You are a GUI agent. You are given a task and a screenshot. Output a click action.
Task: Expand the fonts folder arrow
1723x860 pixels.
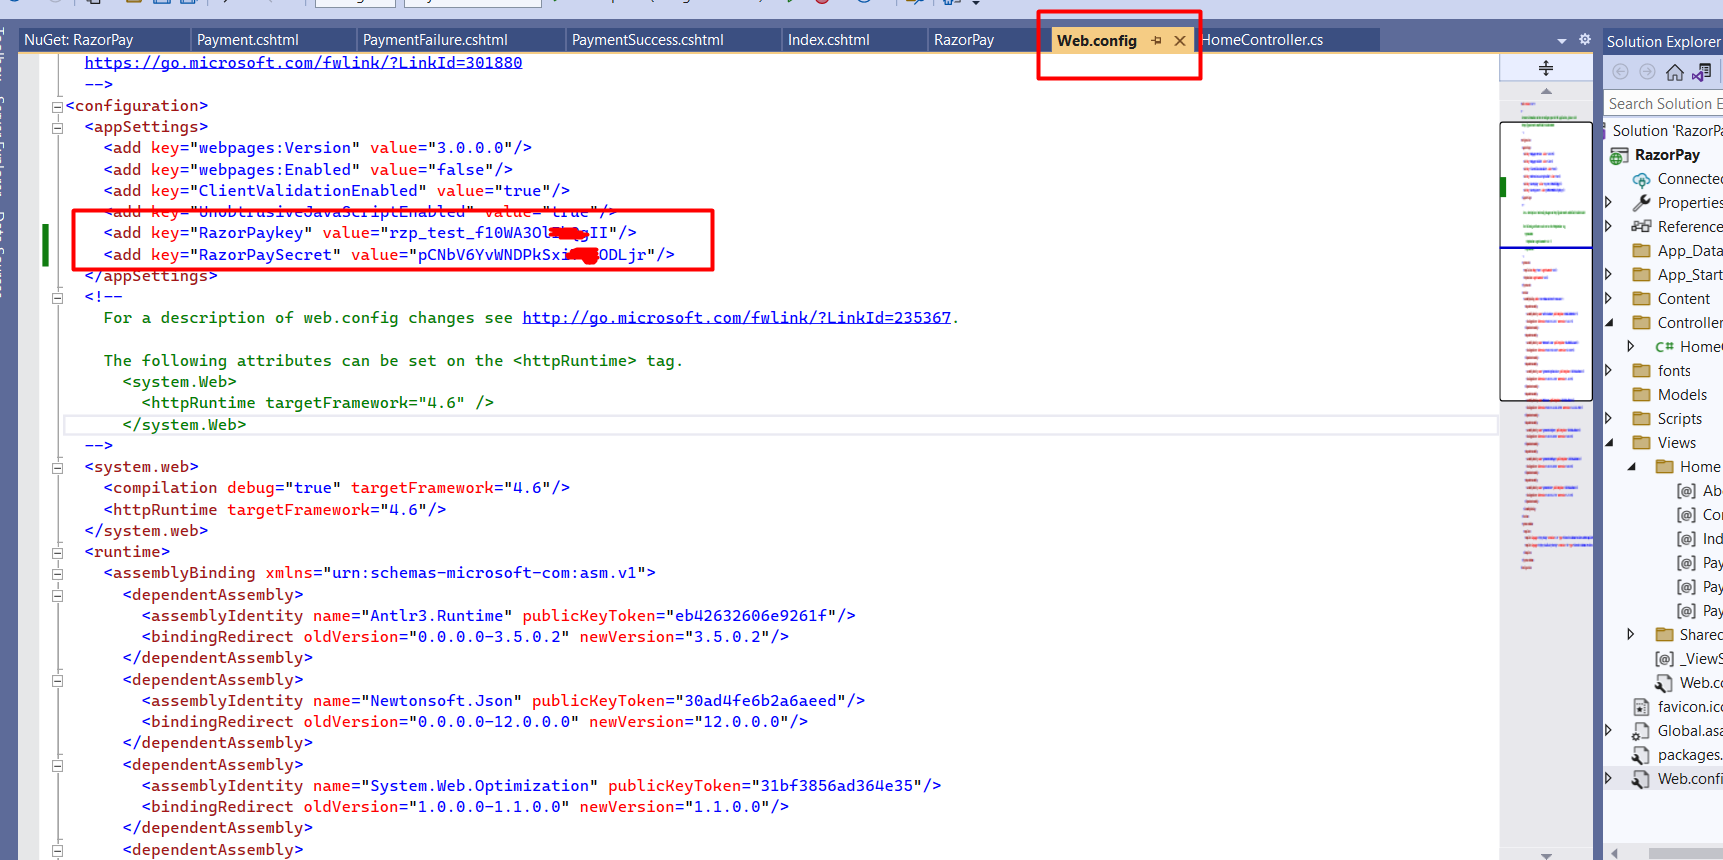click(1609, 370)
